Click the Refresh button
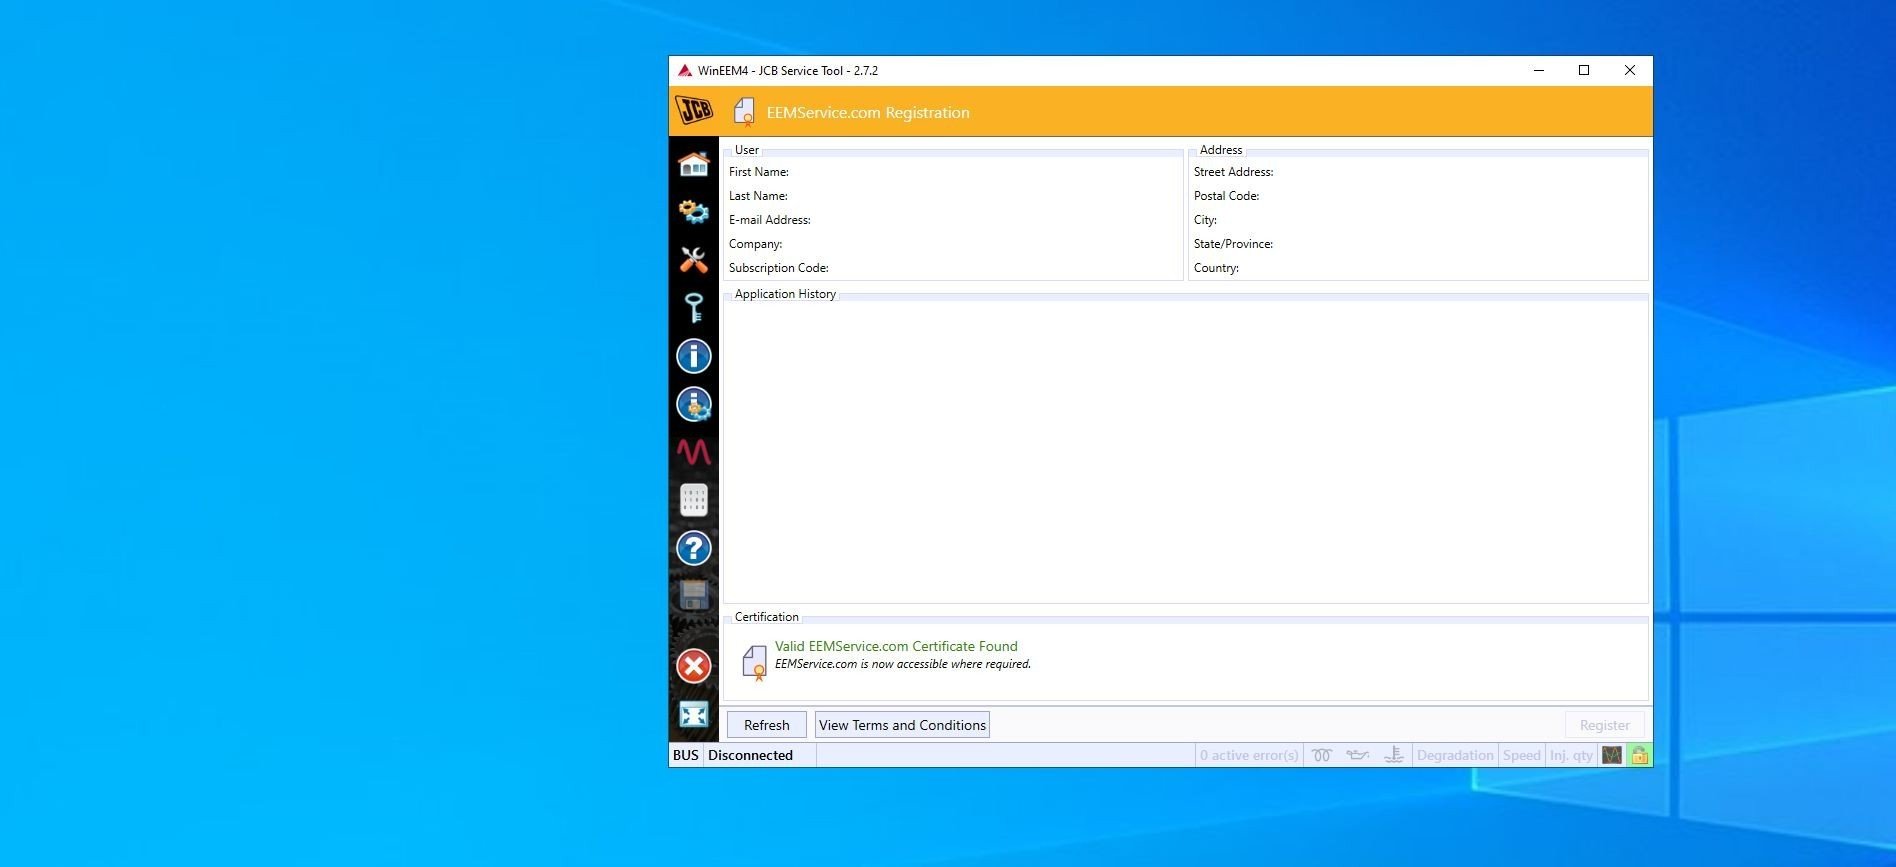Screen dimensions: 1896x867 tap(767, 725)
